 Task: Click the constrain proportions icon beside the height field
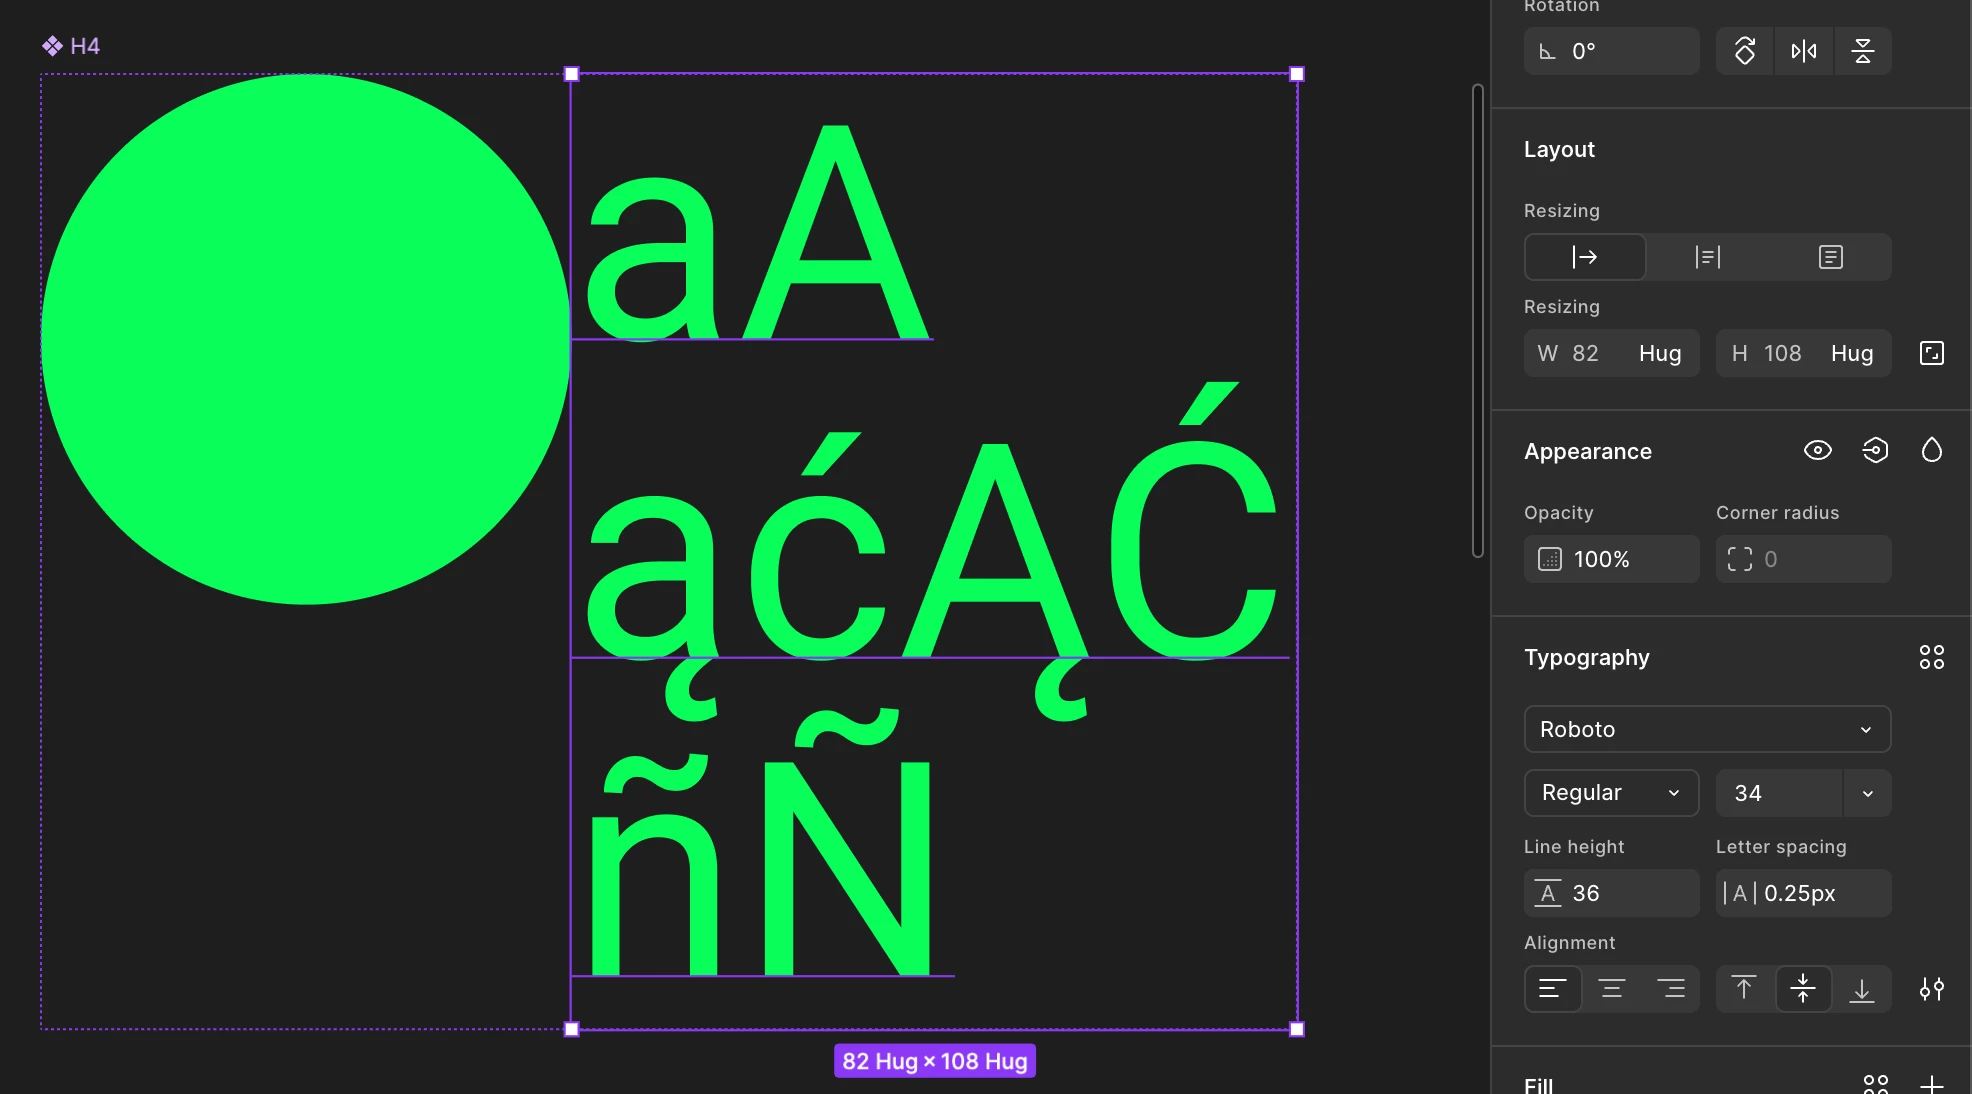pos(1931,353)
